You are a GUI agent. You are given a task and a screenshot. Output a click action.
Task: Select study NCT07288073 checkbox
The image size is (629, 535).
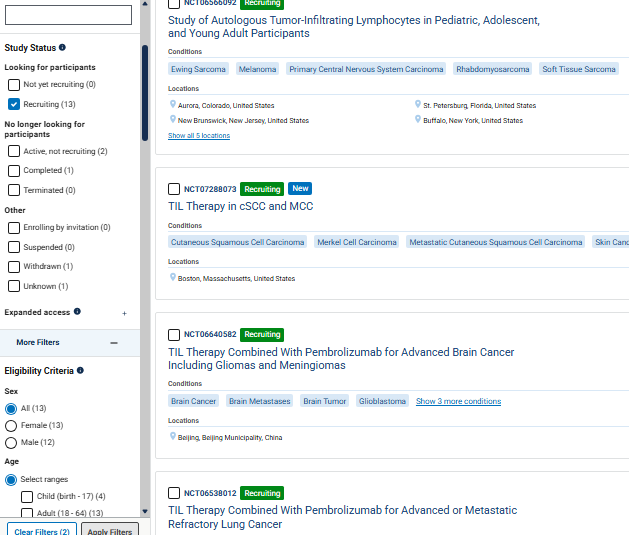[174, 189]
